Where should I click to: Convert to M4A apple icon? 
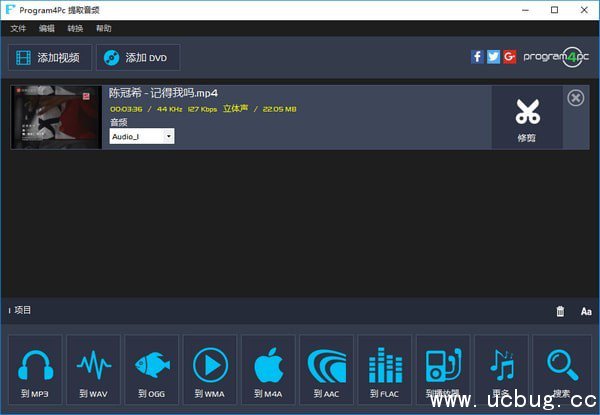[x=268, y=370]
